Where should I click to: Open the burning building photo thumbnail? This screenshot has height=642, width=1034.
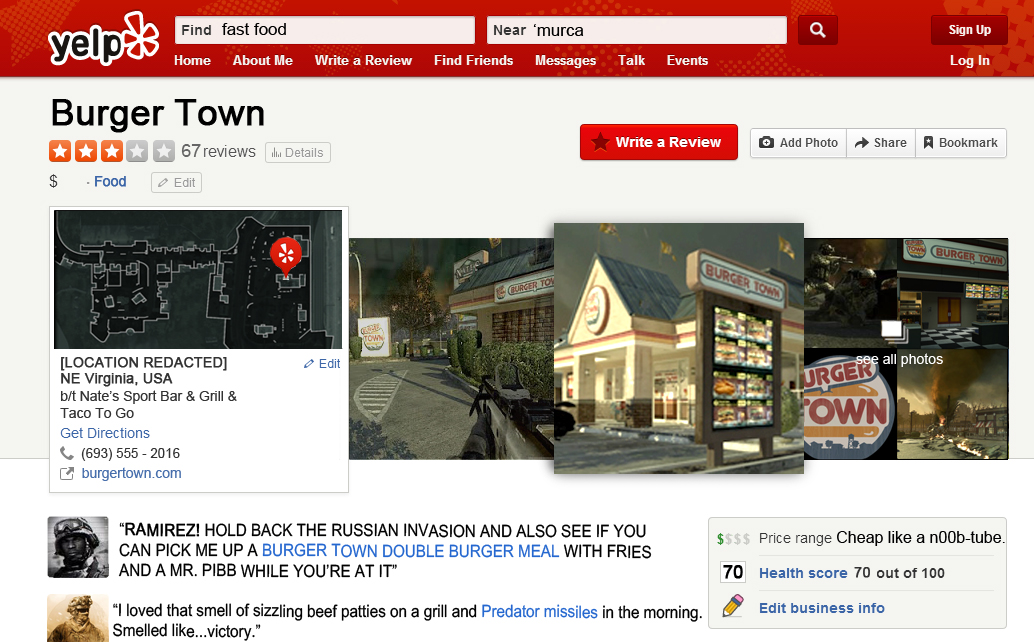(x=952, y=404)
